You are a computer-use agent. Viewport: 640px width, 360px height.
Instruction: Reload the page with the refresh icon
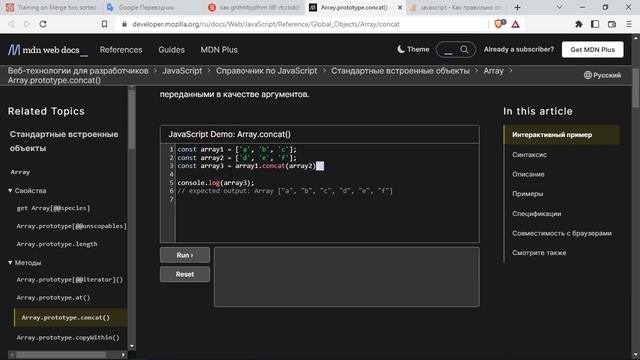(x=43, y=24)
